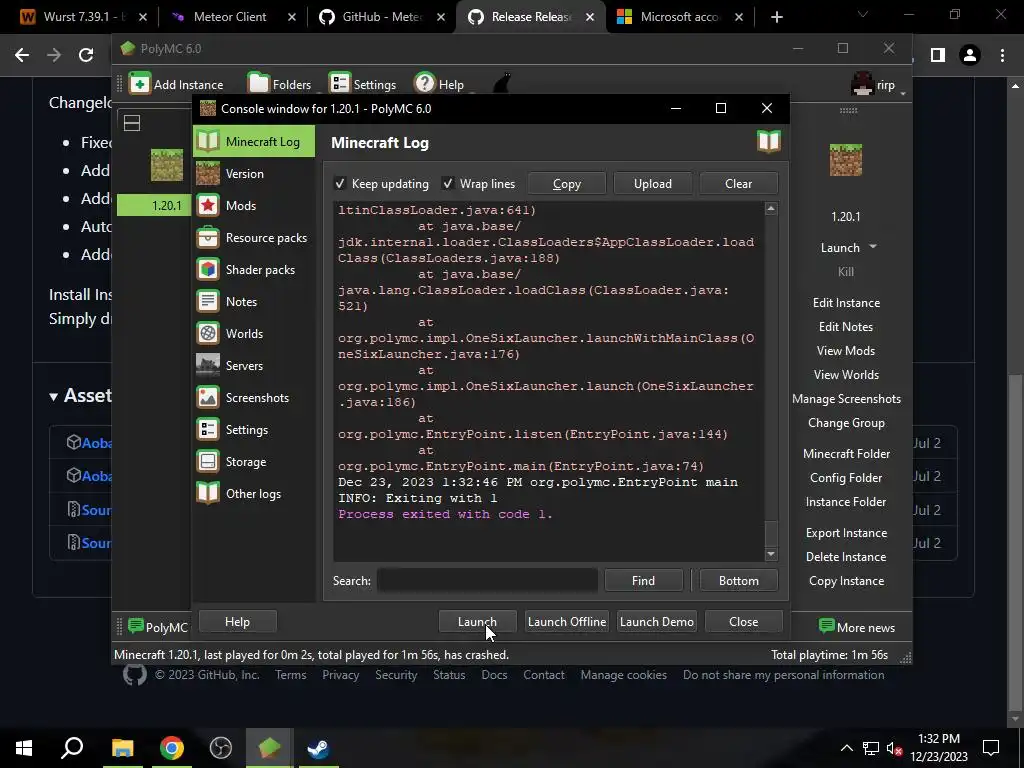Close the console with Close button
This screenshot has width=1024, height=768.
pos(743,622)
